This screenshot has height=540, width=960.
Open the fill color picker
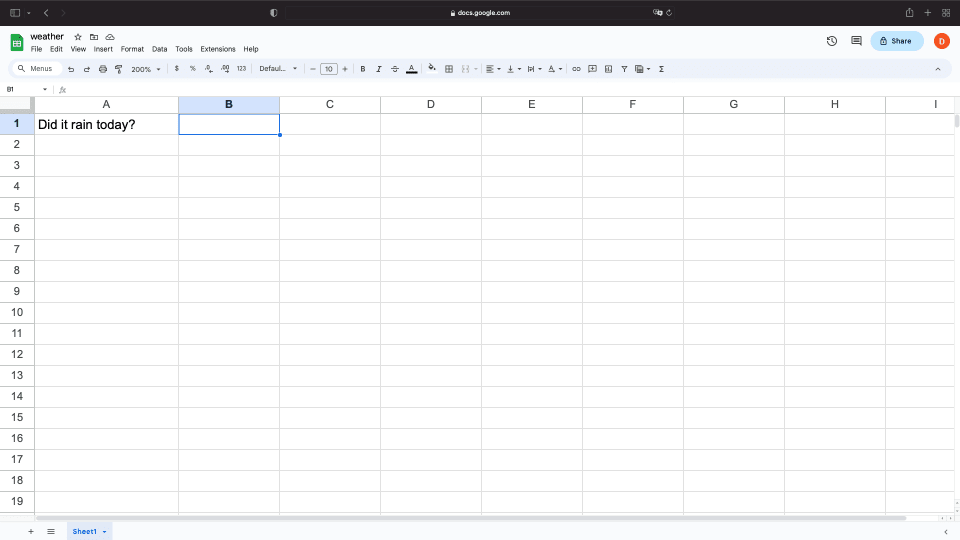point(431,69)
